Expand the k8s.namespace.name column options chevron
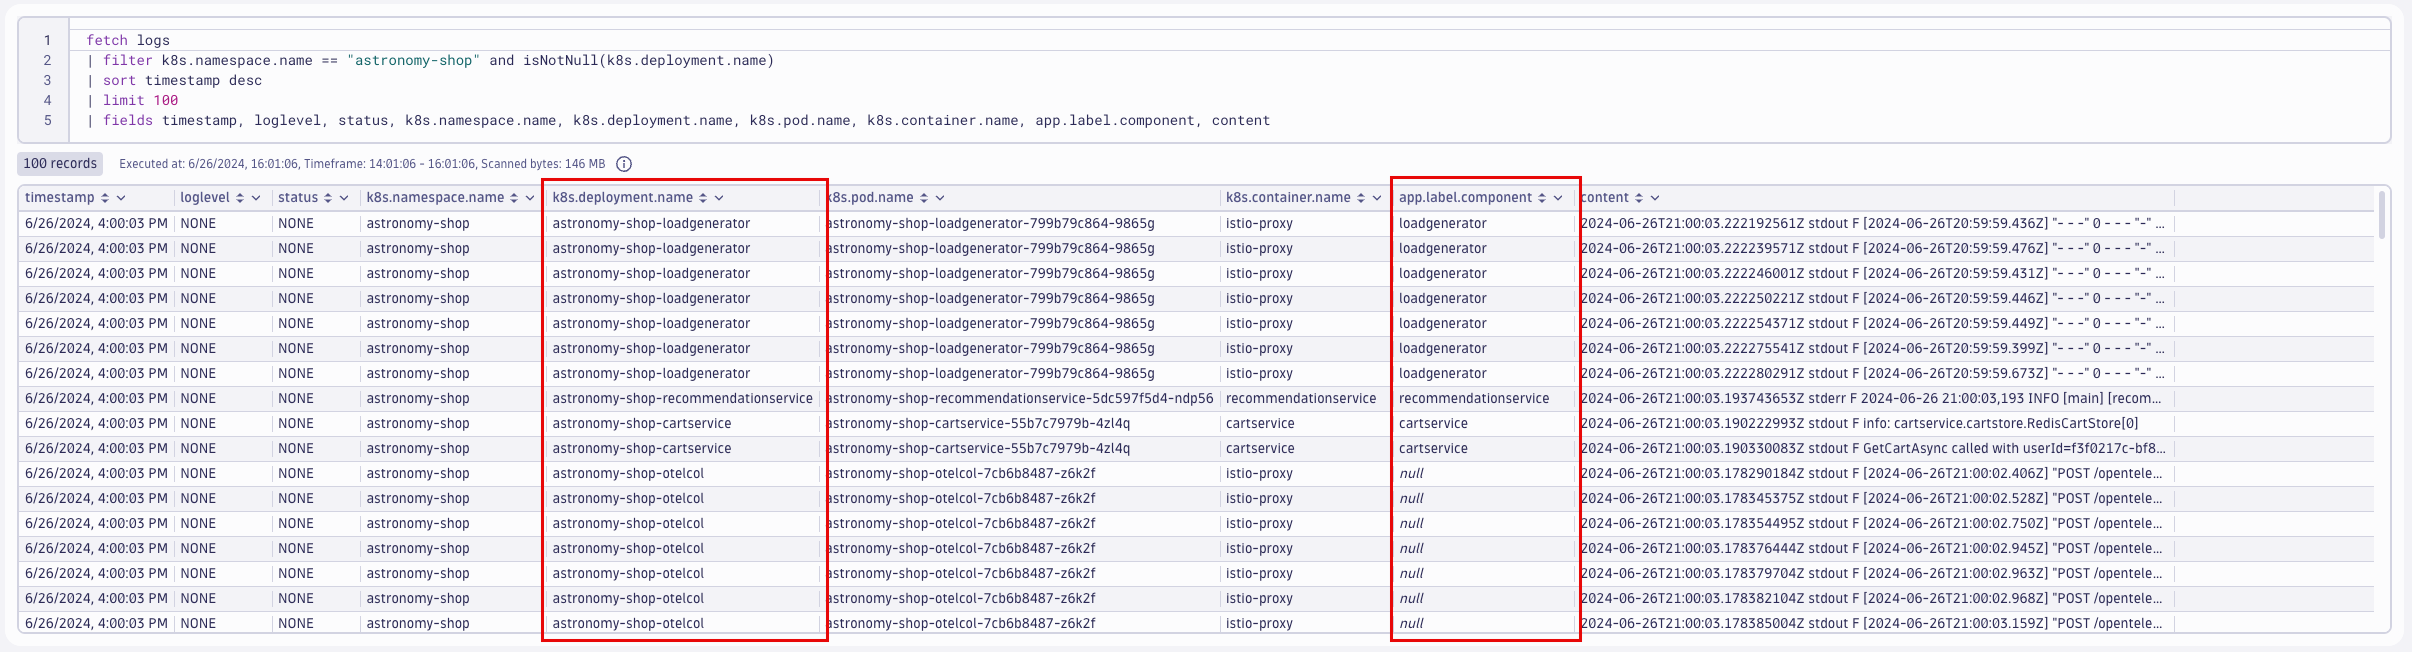 pos(530,198)
